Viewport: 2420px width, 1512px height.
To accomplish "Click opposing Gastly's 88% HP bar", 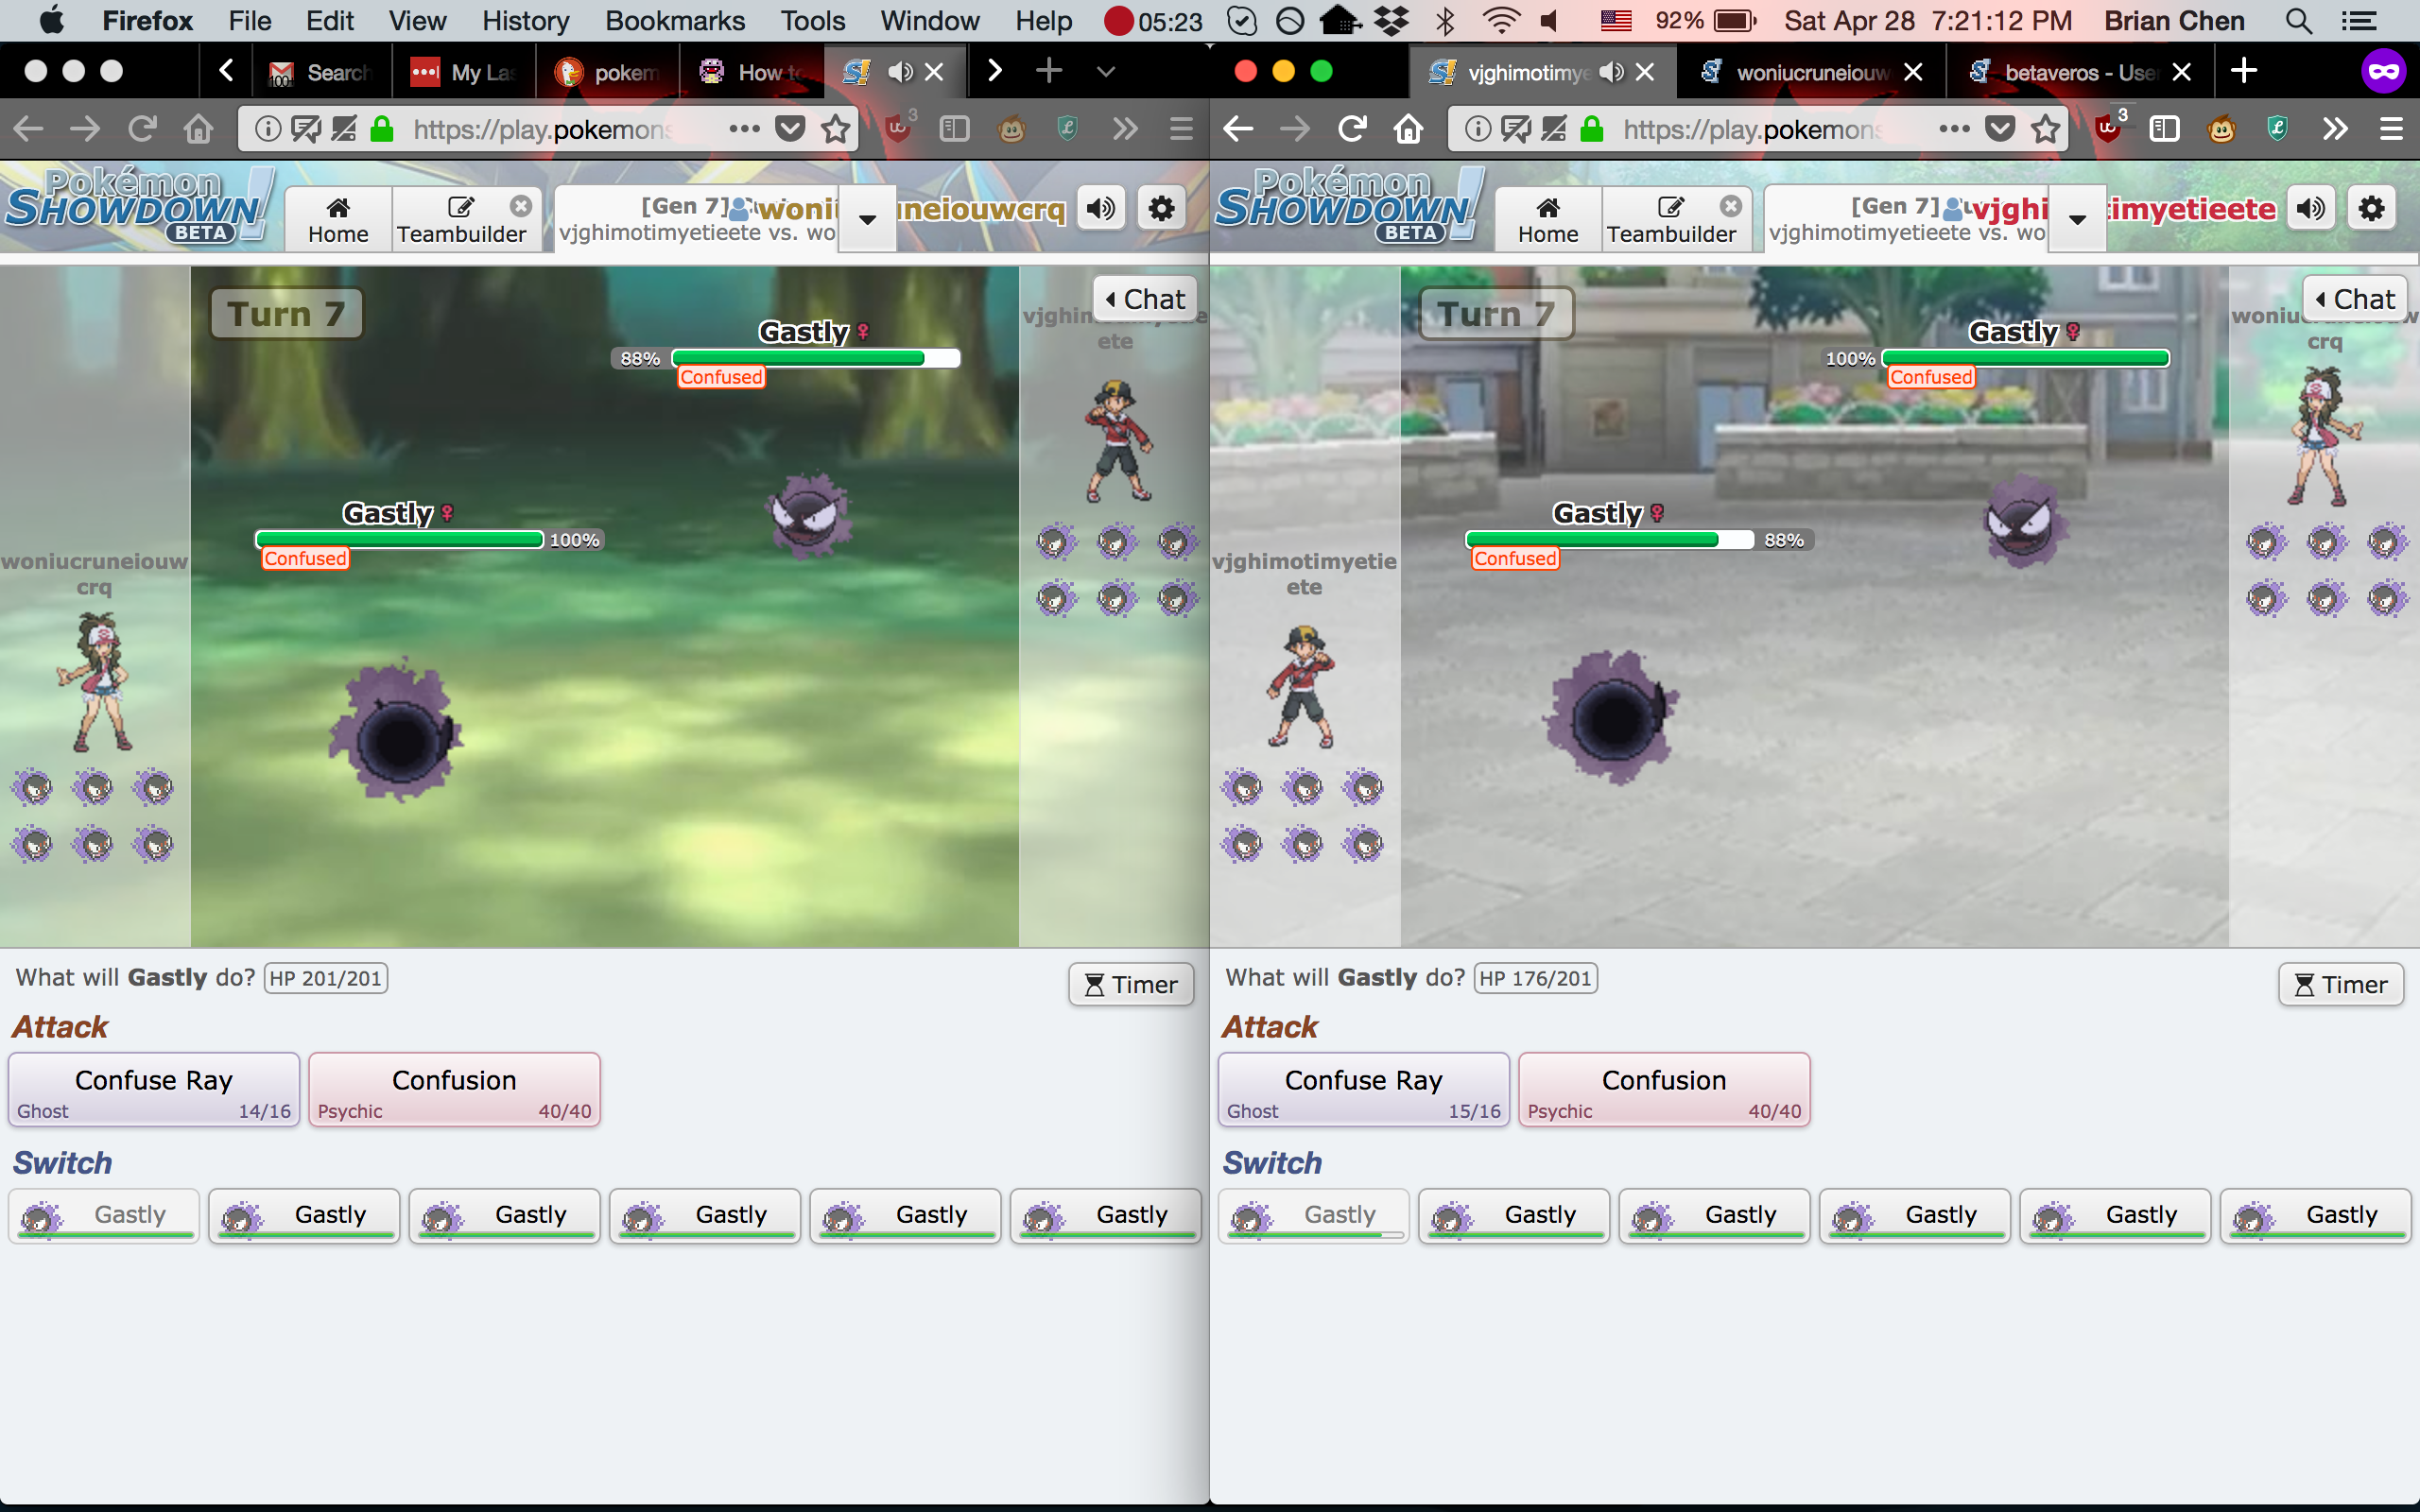I will (x=815, y=358).
